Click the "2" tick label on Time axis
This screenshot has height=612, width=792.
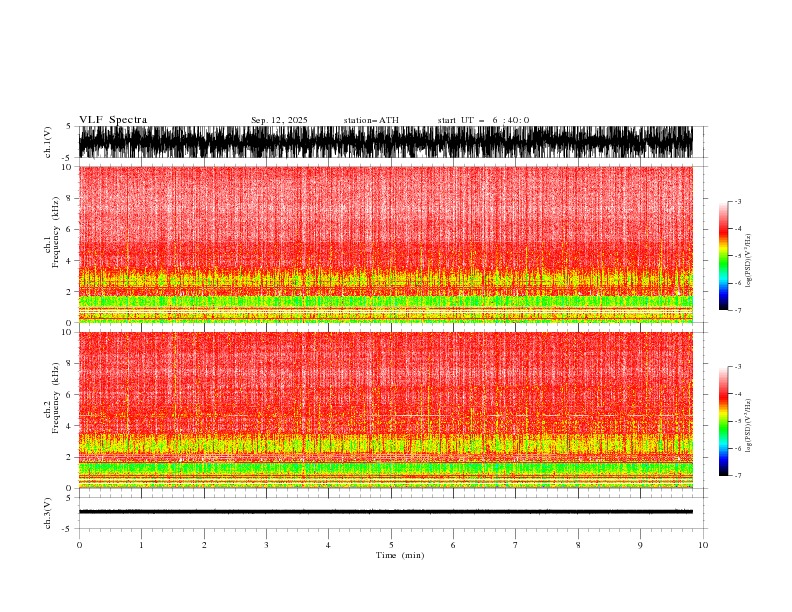tap(204, 545)
